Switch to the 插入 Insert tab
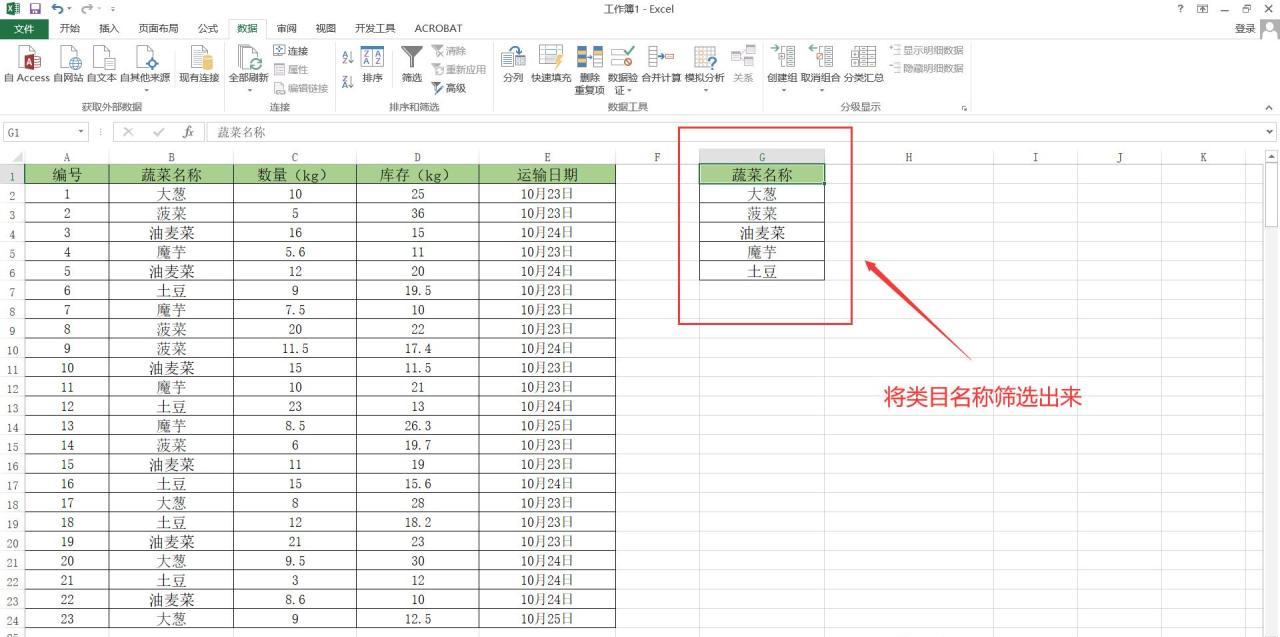Image resolution: width=1280 pixels, height=637 pixels. [x=108, y=28]
